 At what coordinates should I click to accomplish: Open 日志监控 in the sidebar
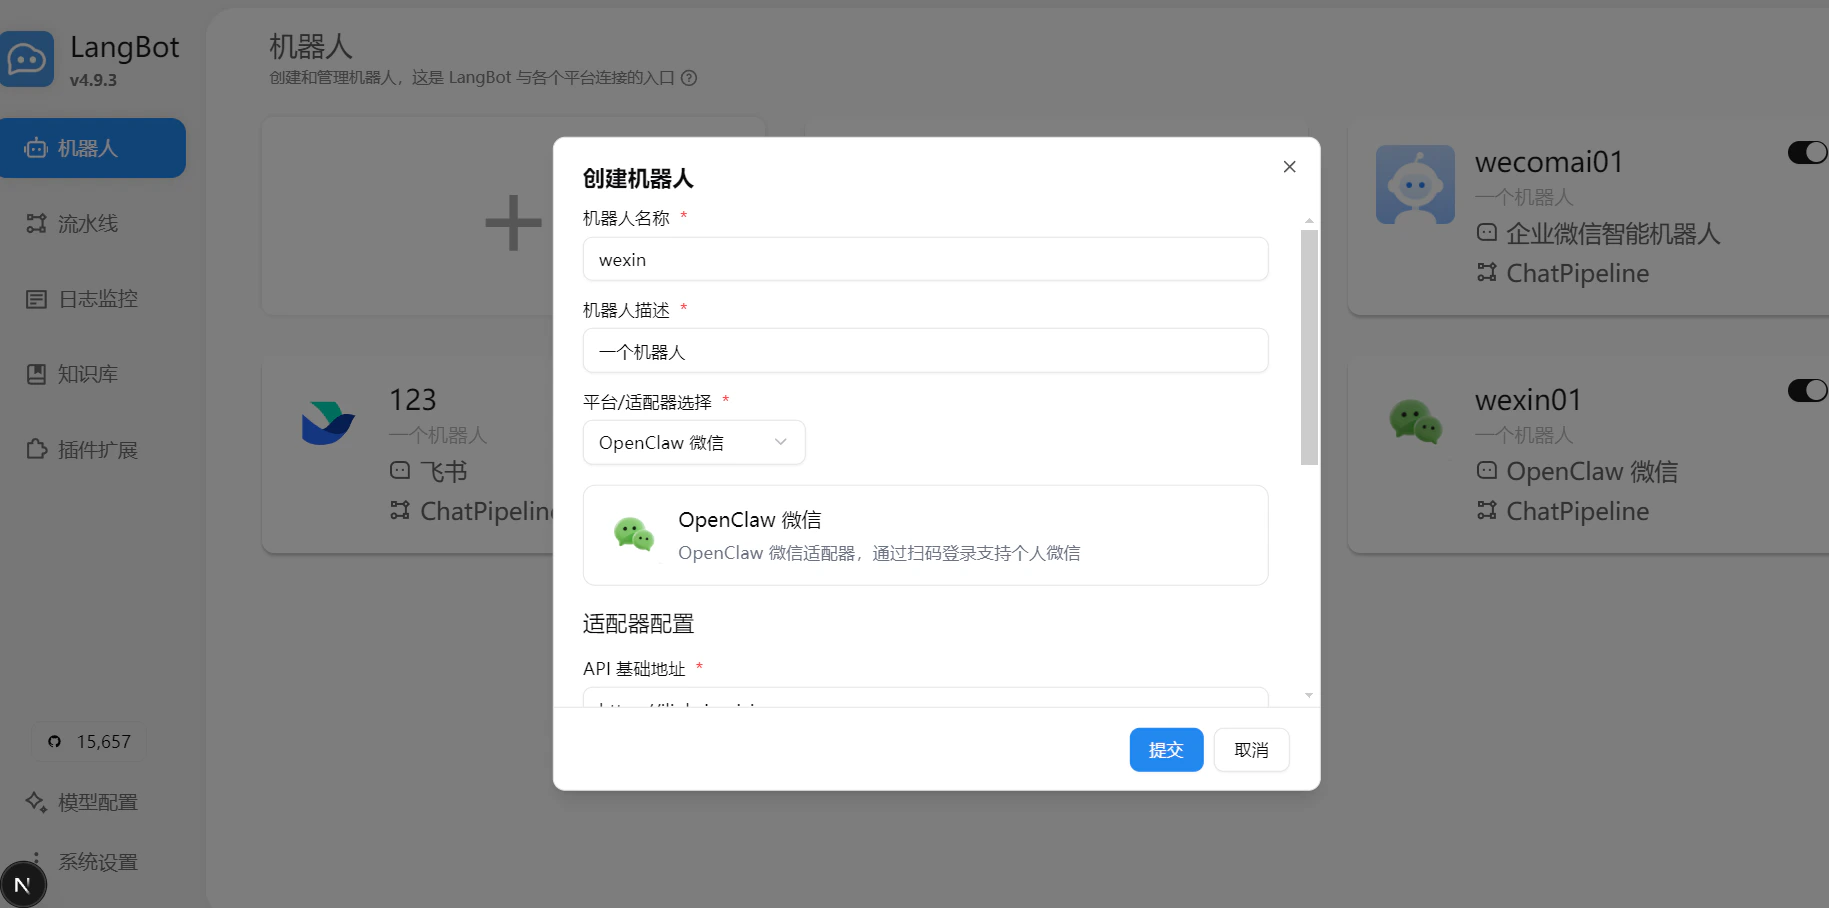pyautogui.click(x=36, y=298)
